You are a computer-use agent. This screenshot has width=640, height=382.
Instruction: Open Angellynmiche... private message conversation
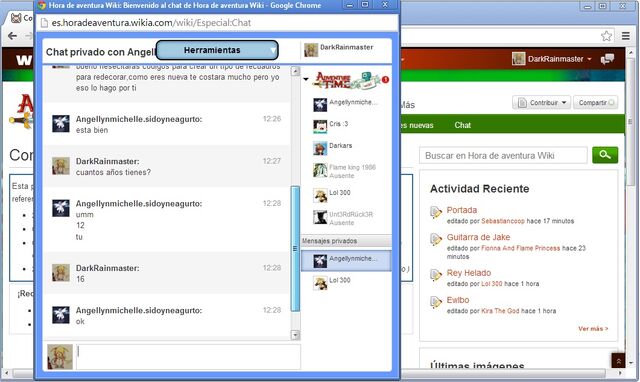click(346, 260)
